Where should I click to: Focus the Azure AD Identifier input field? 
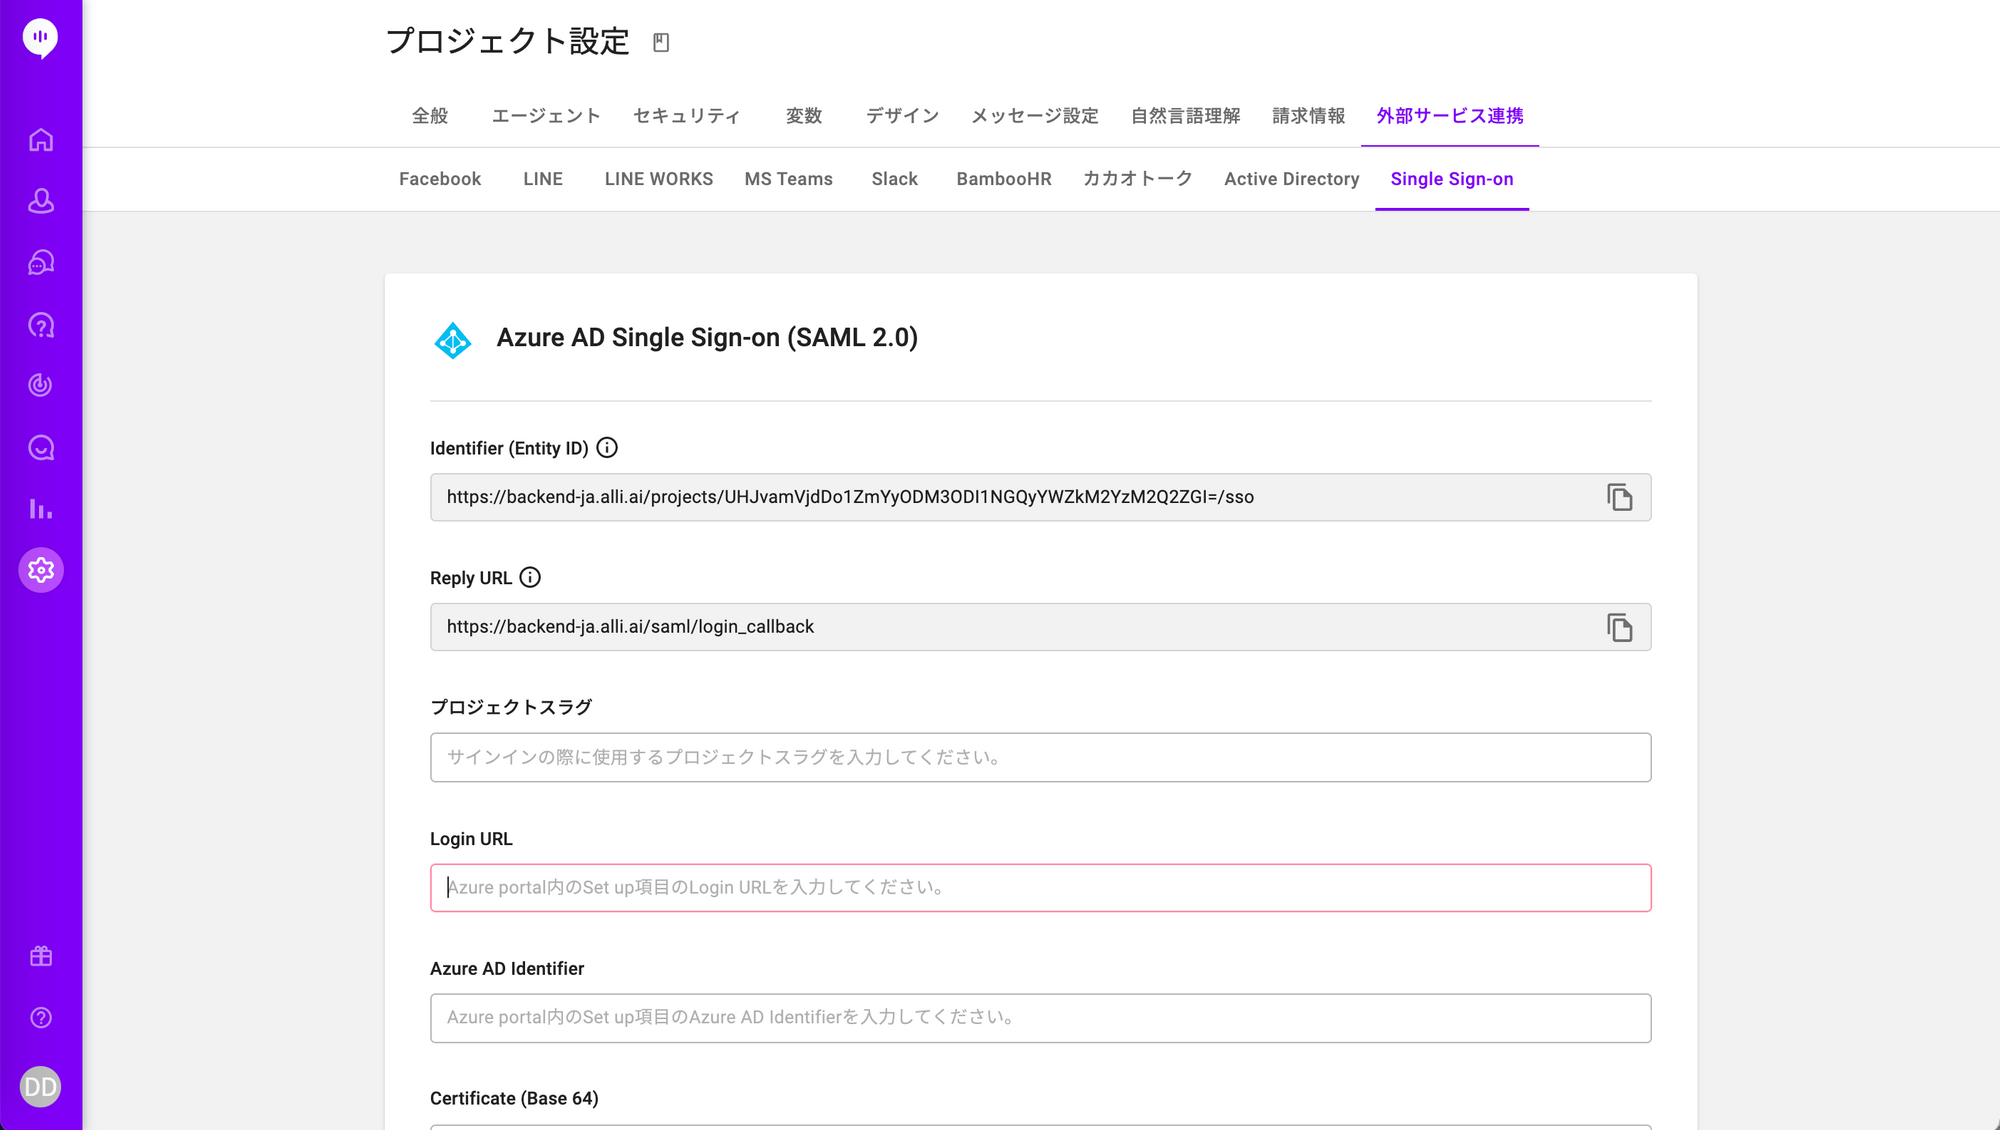click(1040, 1018)
